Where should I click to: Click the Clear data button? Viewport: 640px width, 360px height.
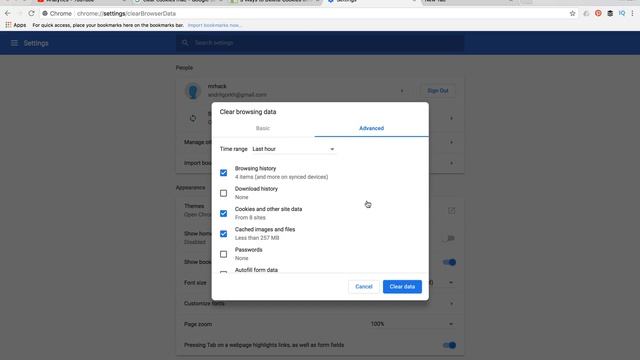[x=402, y=287]
